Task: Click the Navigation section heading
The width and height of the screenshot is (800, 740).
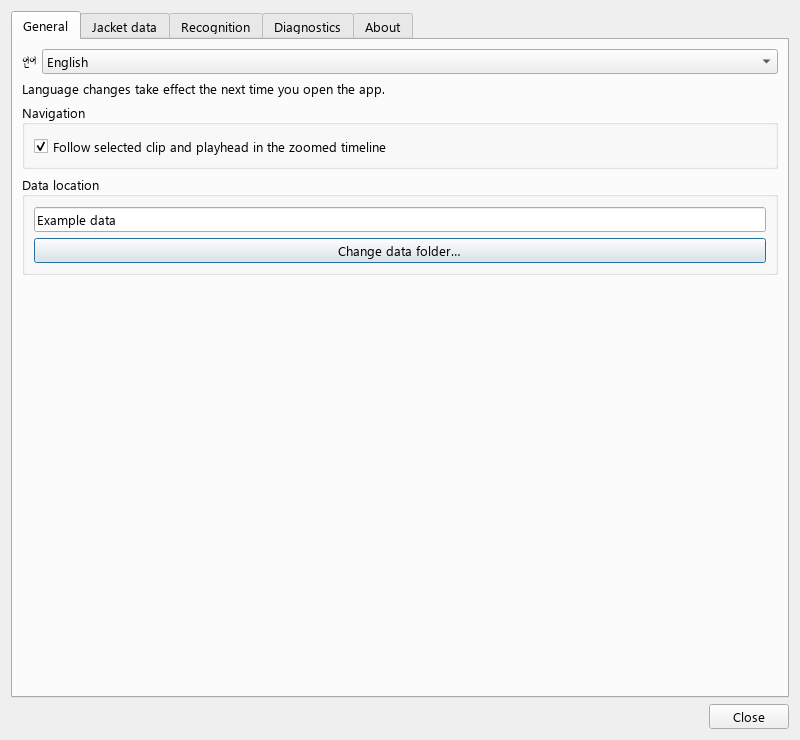Action: click(x=54, y=113)
